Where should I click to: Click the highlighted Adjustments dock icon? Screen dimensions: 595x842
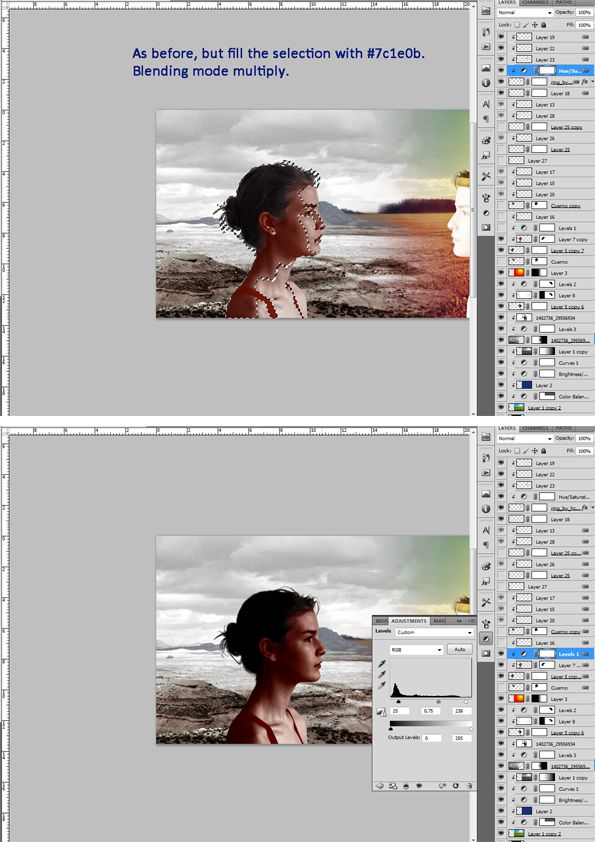(486, 638)
